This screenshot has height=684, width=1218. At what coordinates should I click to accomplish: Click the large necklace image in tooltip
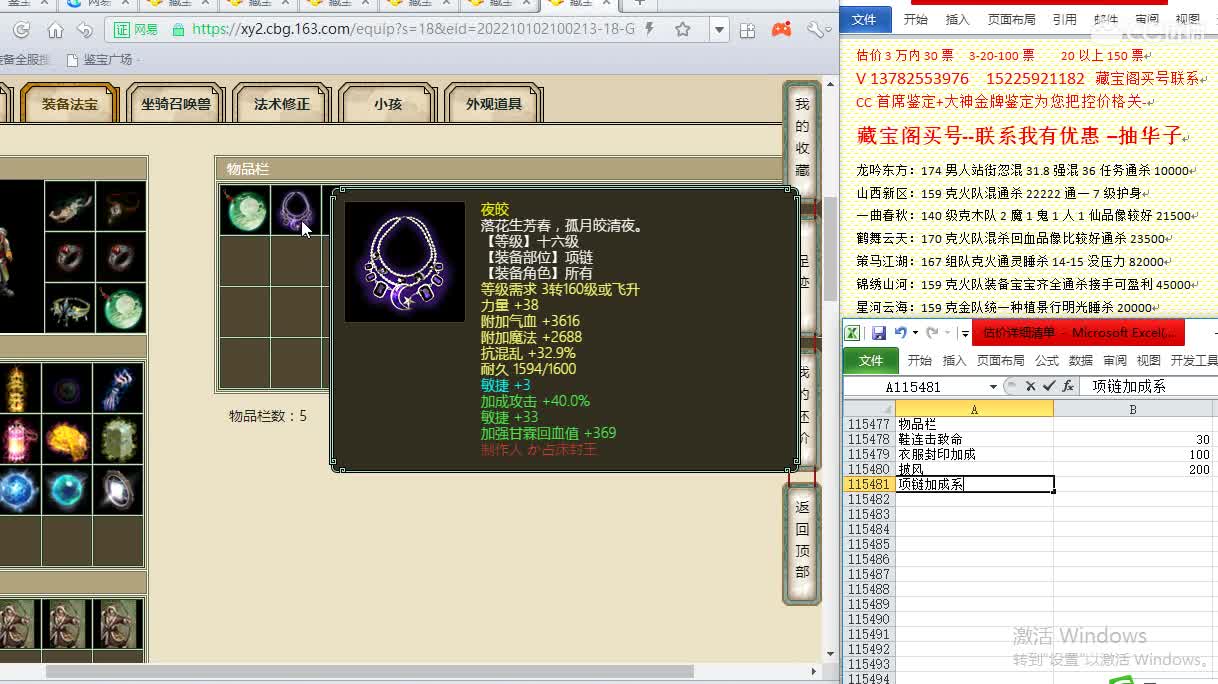pyautogui.click(x=405, y=262)
